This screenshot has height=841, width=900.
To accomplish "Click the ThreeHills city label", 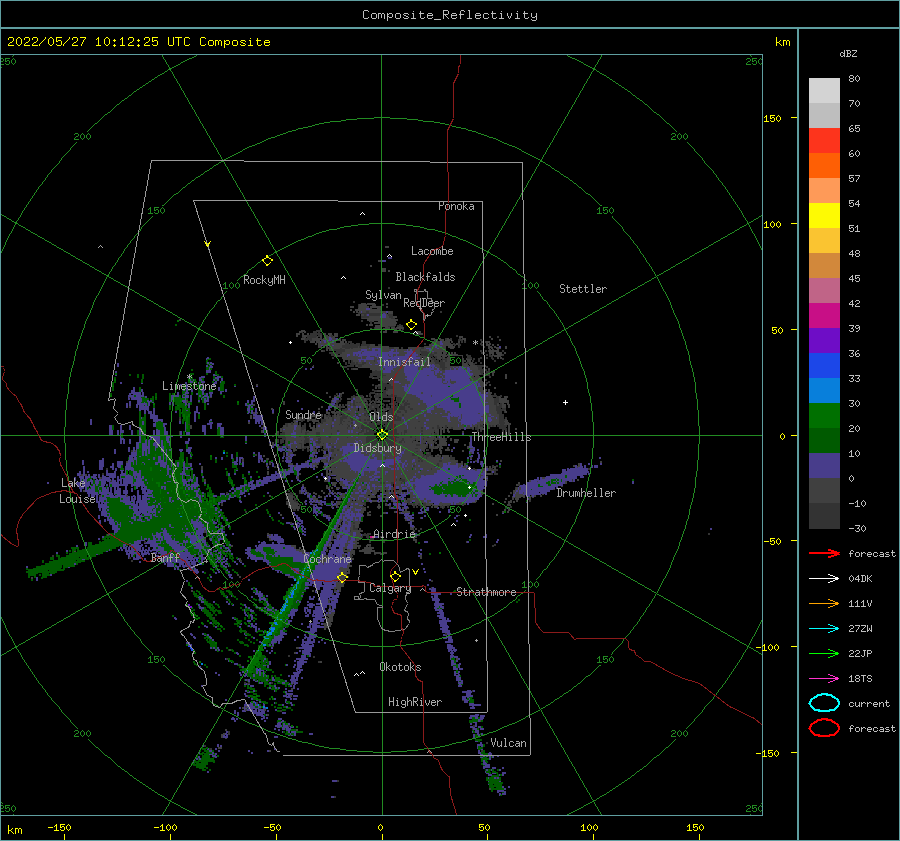I will tap(502, 437).
